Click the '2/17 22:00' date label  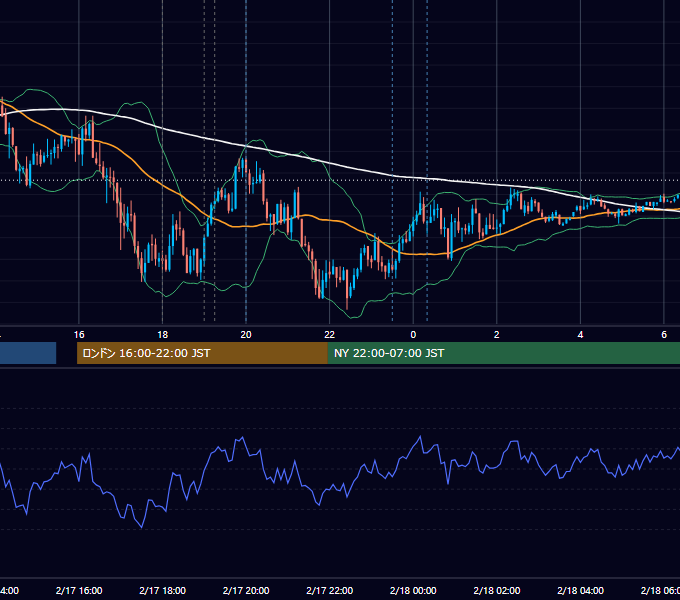(330, 590)
